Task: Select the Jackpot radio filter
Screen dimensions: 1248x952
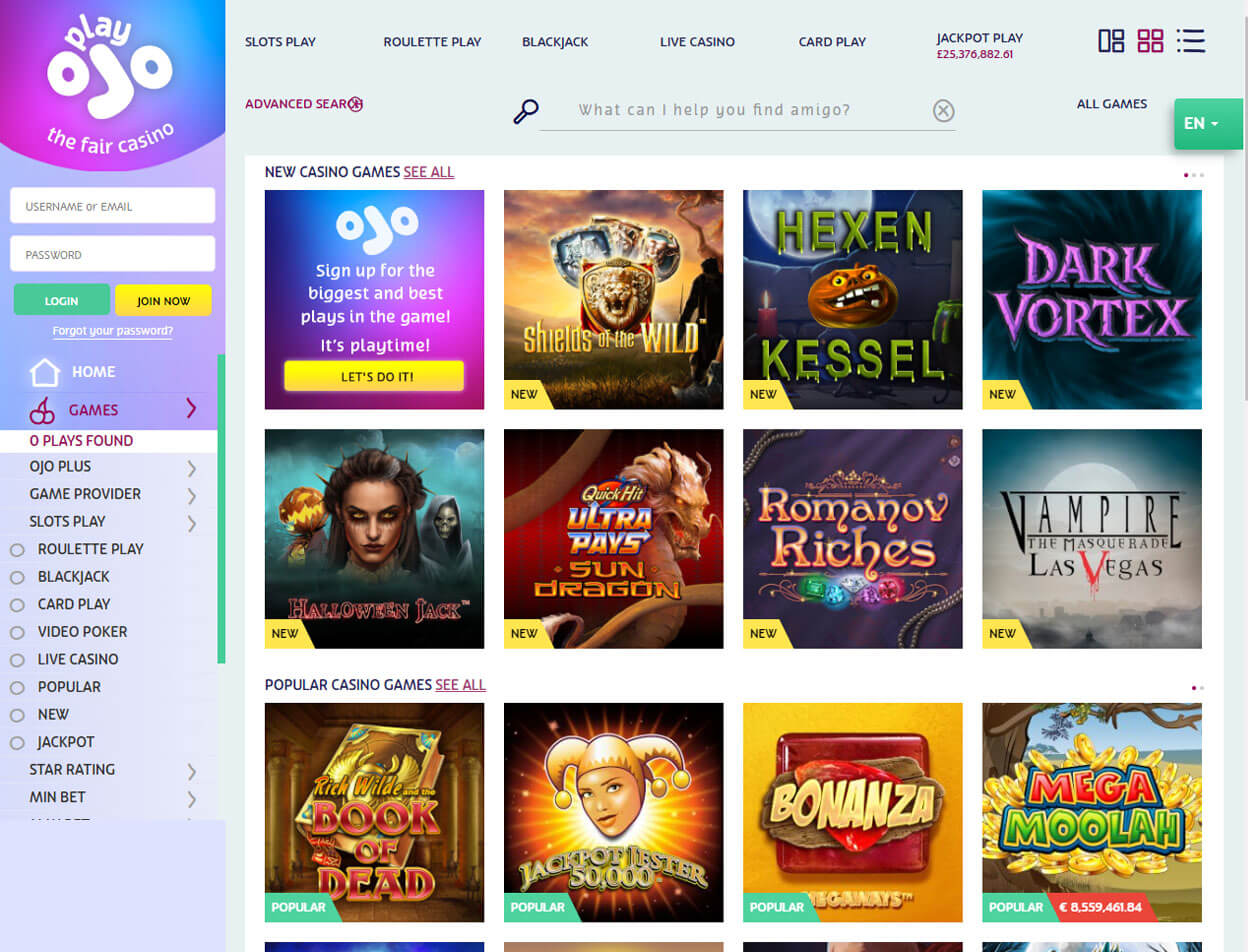Action: (x=17, y=743)
